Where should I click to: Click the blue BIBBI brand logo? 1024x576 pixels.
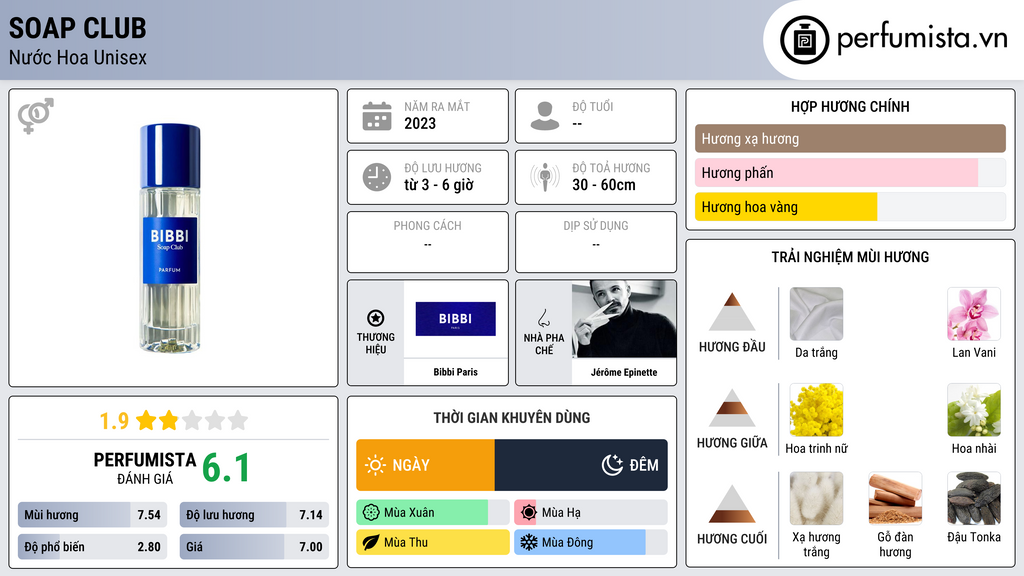[x=455, y=319]
